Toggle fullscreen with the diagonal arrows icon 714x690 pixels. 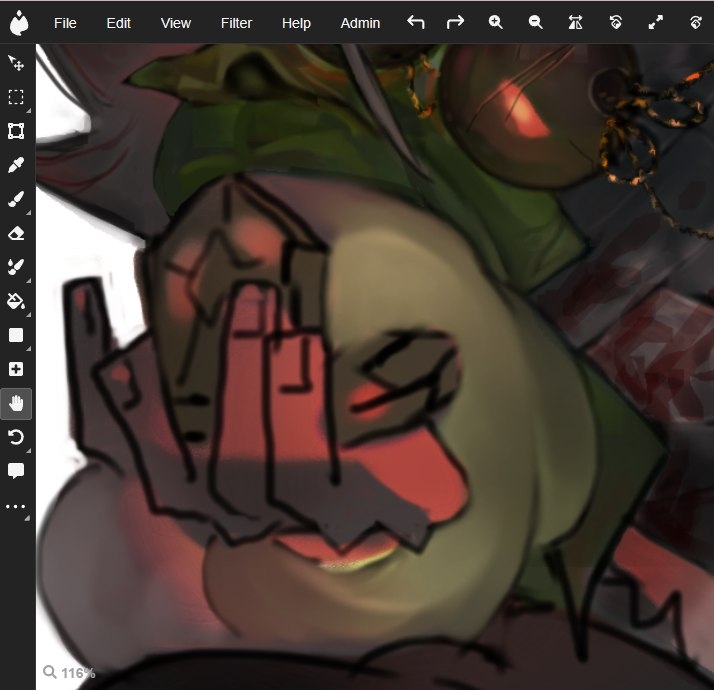click(656, 22)
